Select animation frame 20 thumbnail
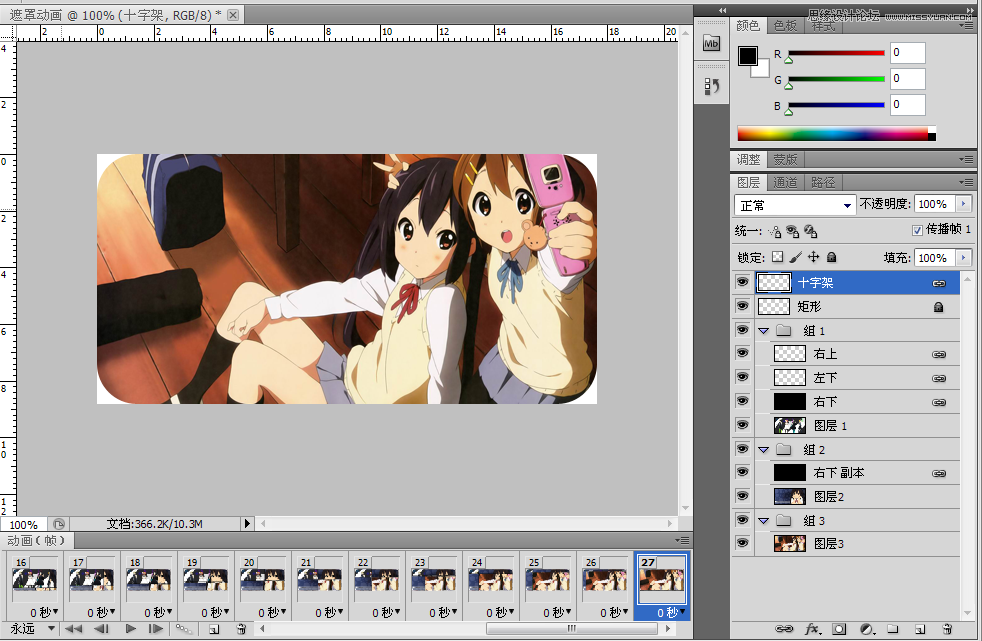The image size is (982, 641). coord(262,579)
